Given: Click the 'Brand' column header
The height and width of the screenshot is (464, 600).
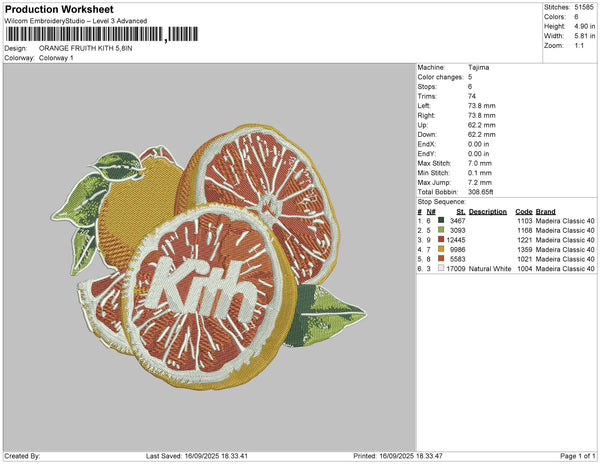Looking at the screenshot, I should pyautogui.click(x=546, y=212).
